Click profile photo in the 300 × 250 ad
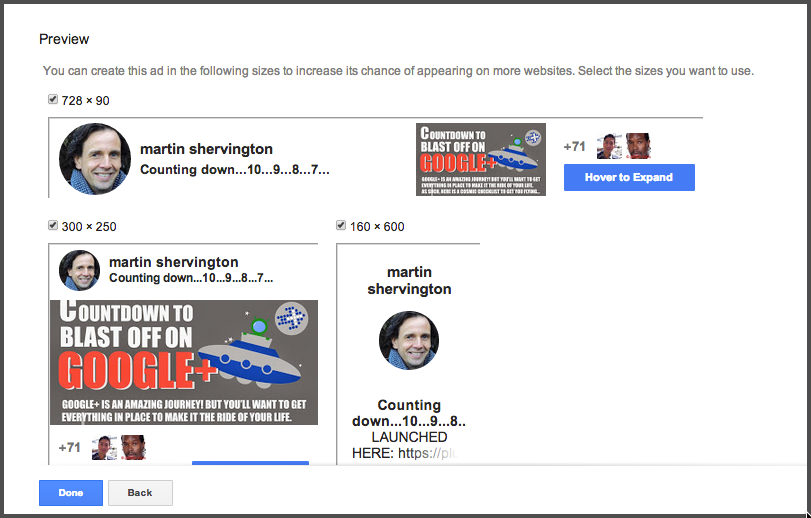This screenshot has height=518, width=811. [x=79, y=270]
